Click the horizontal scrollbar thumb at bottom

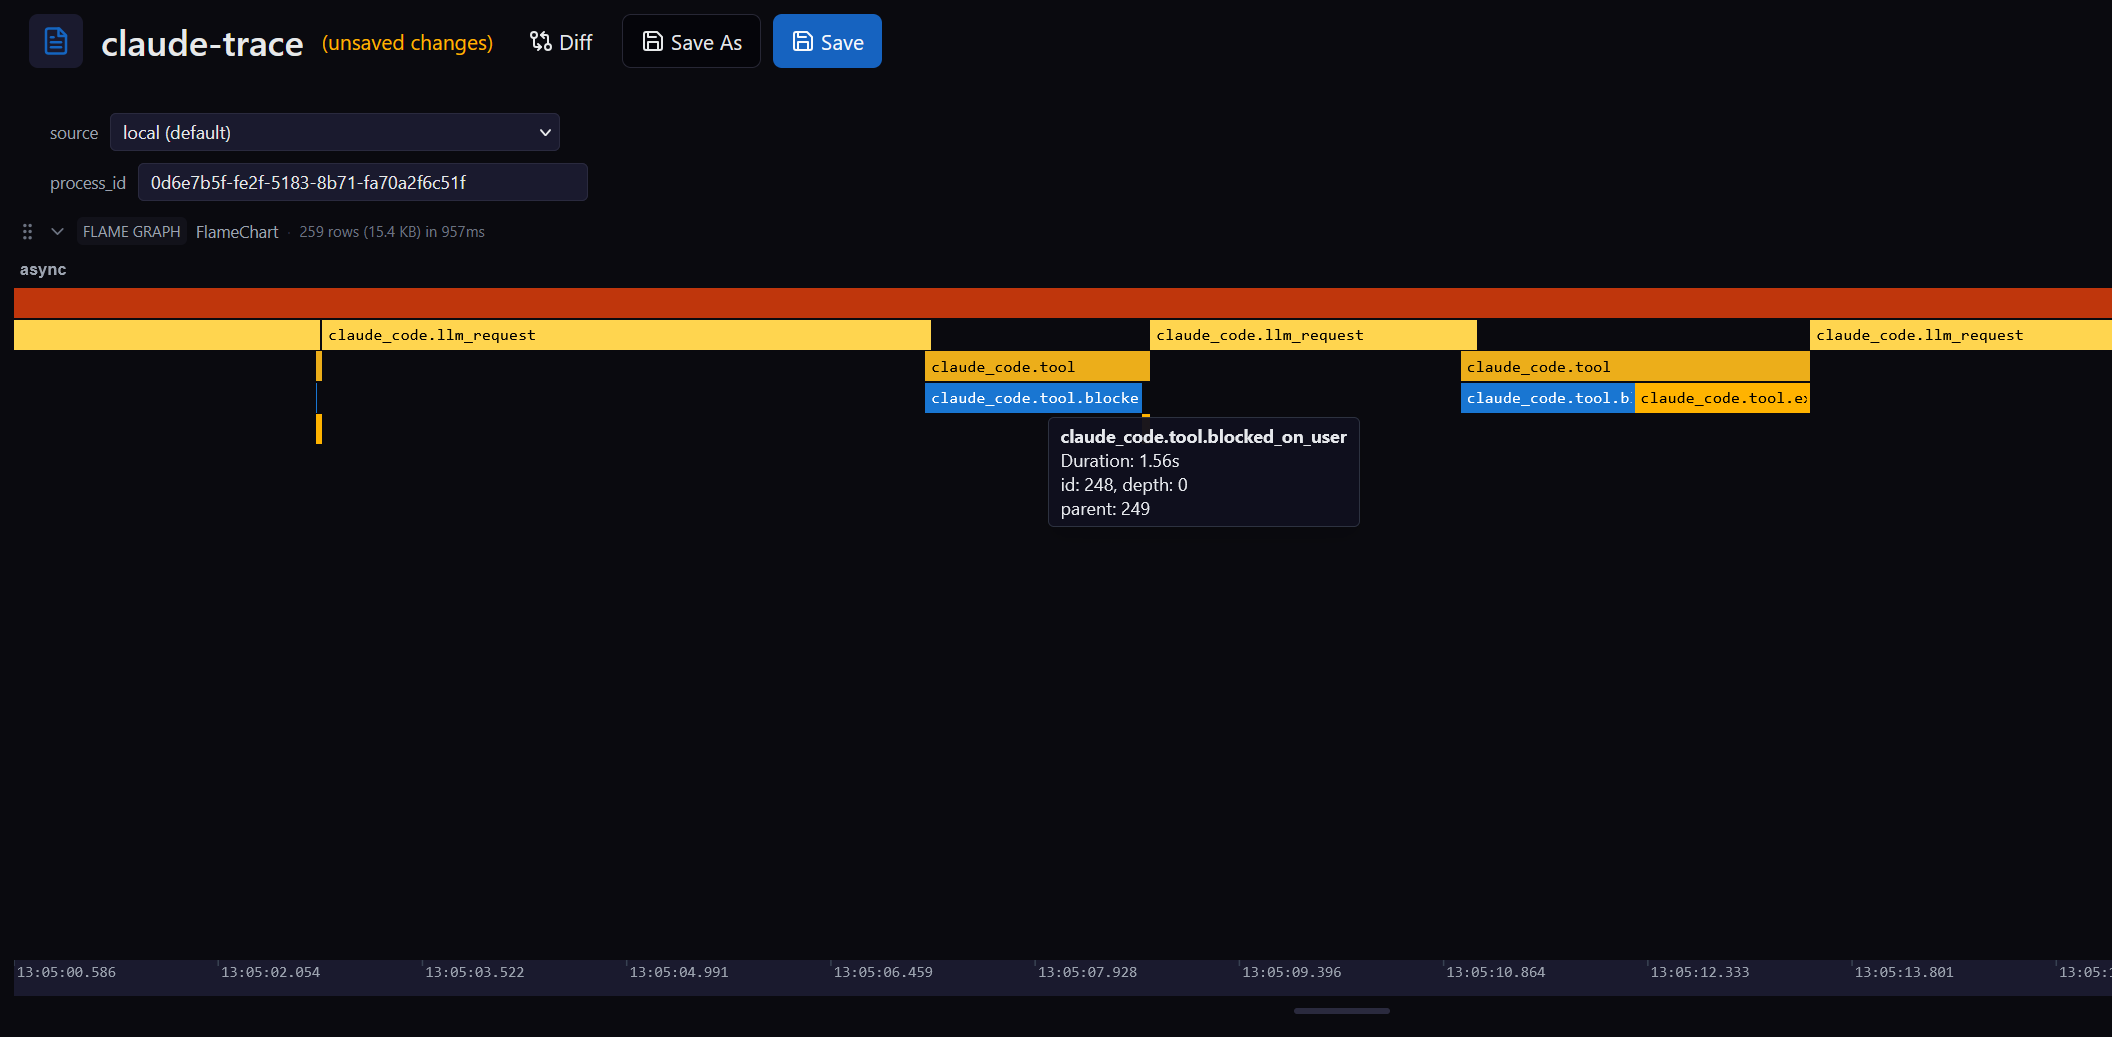(x=1341, y=1011)
